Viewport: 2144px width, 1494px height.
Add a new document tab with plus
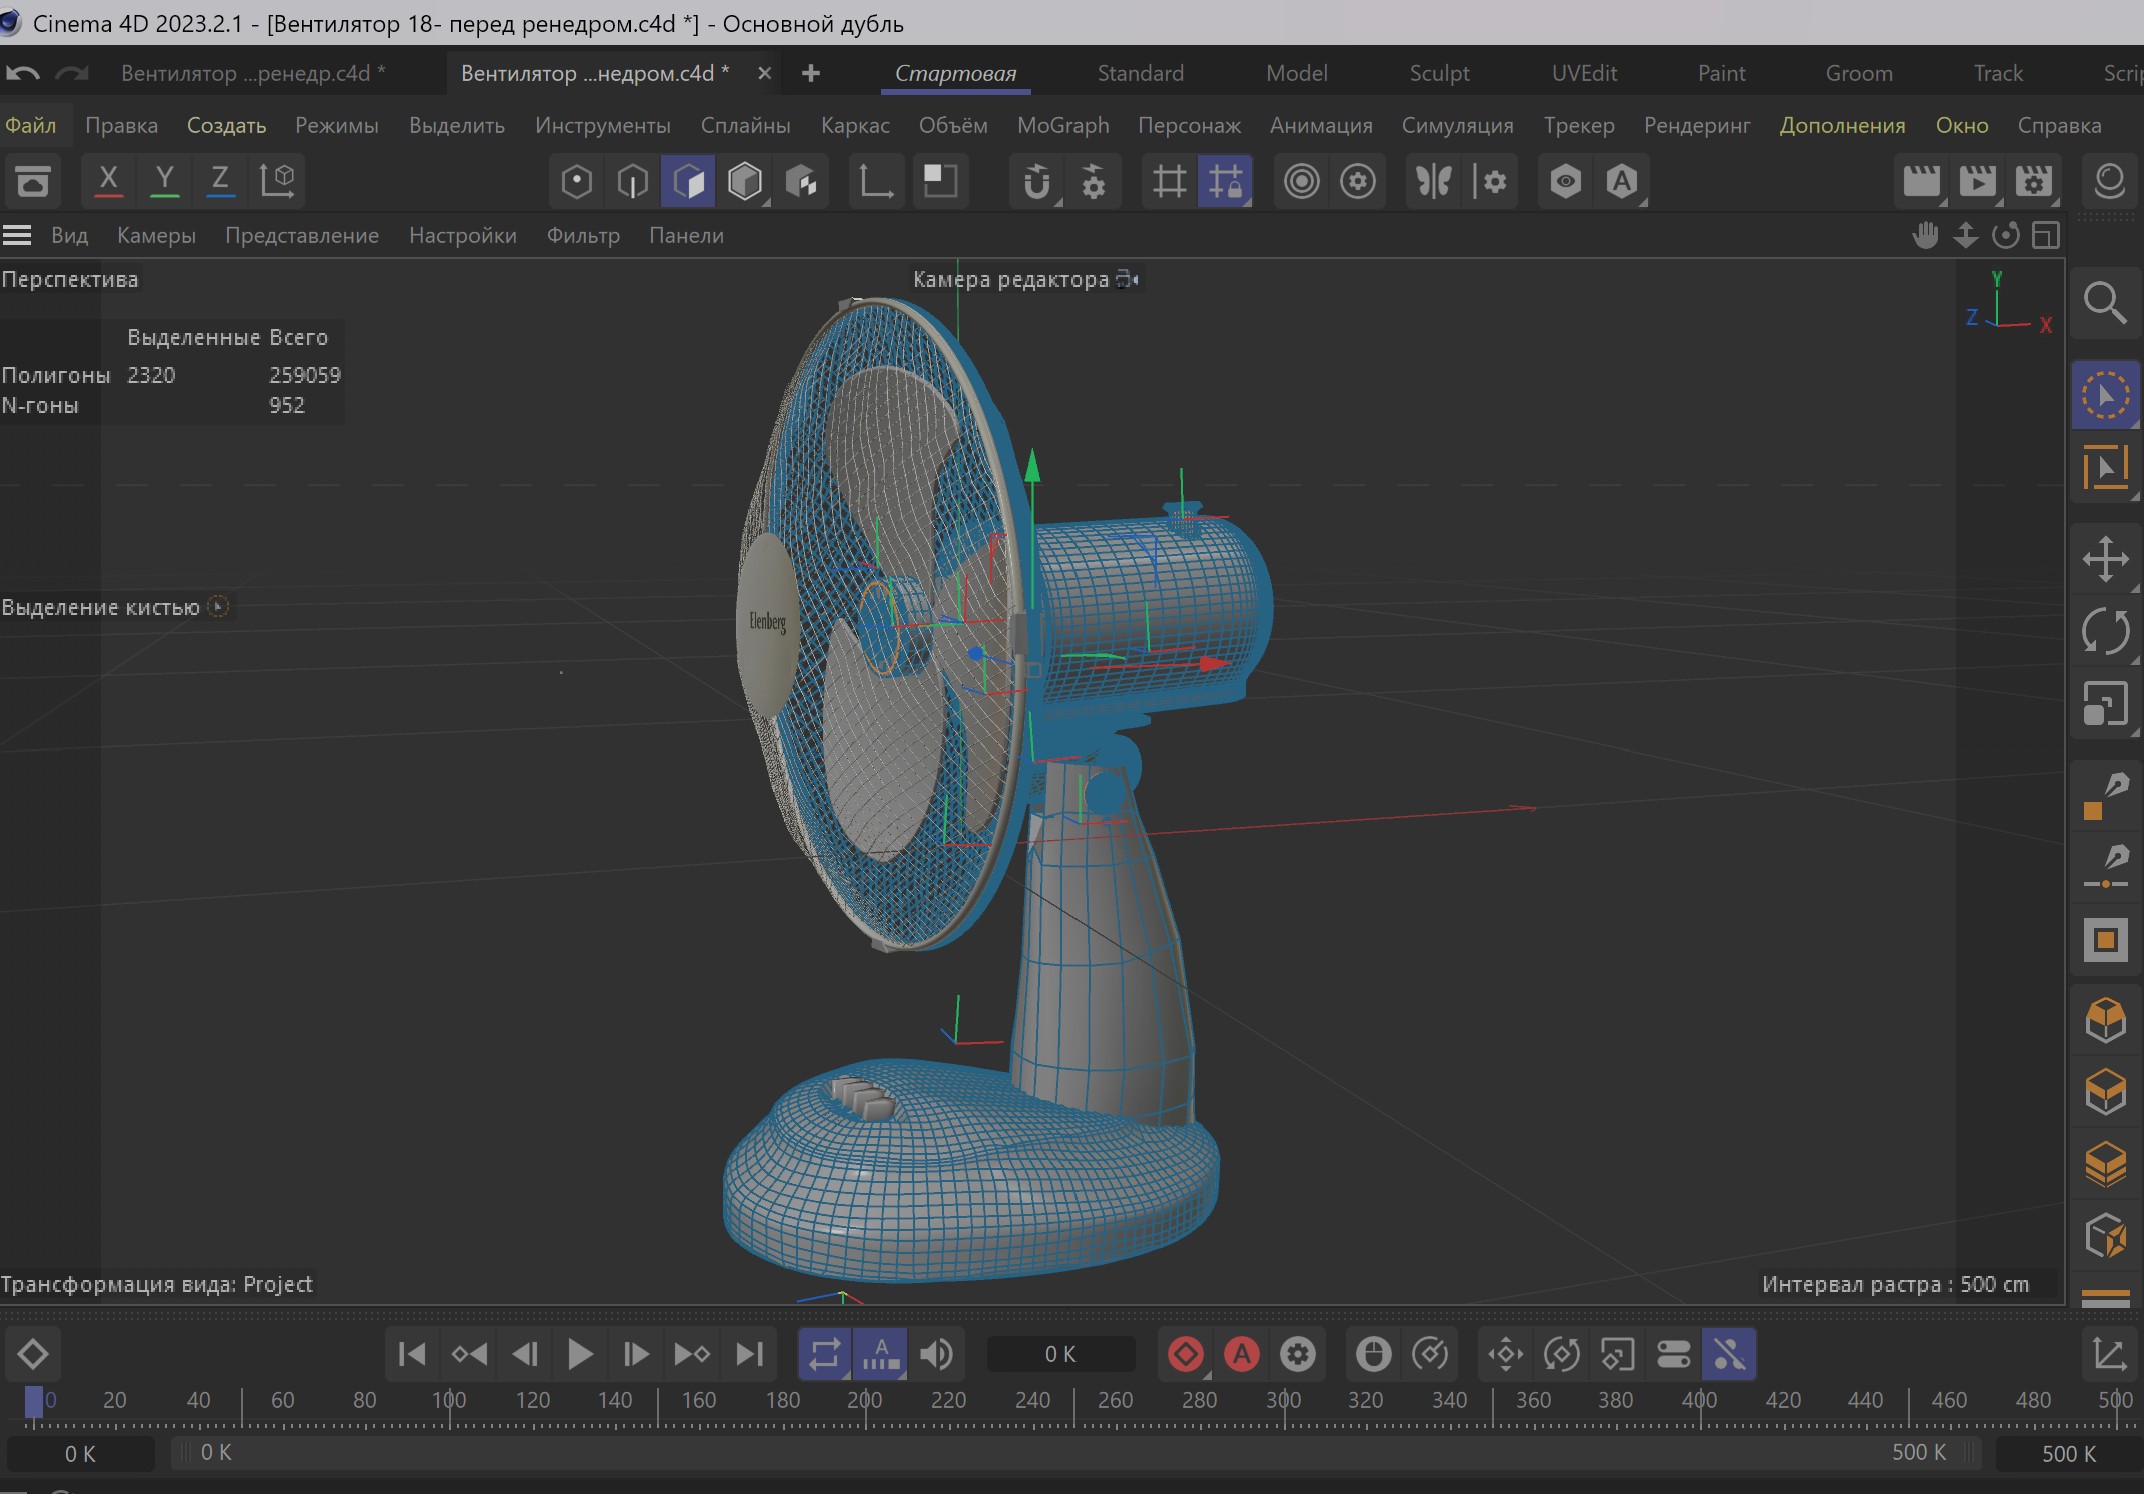(811, 73)
